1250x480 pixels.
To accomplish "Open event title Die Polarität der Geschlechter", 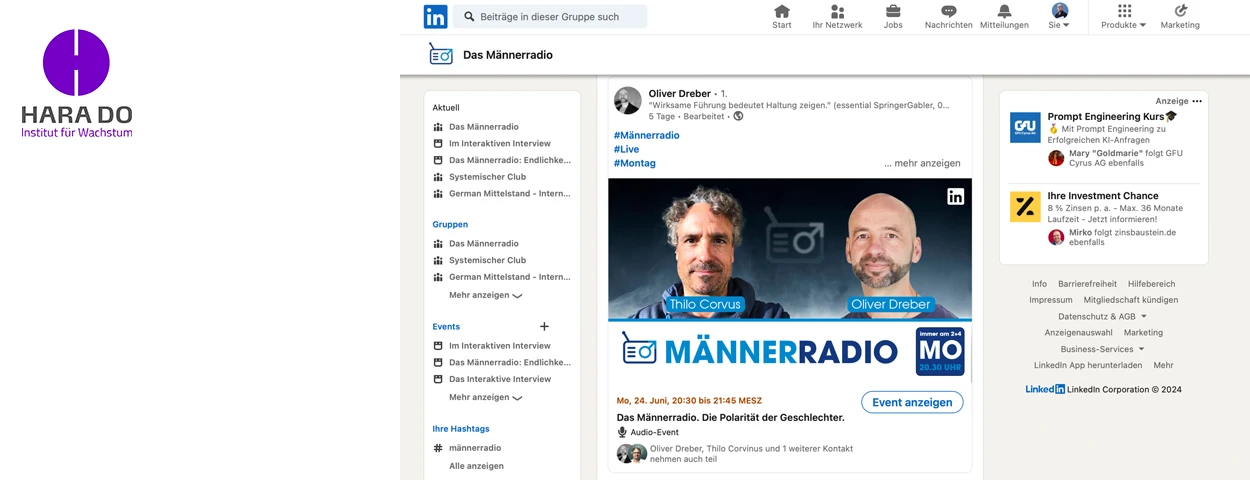I will pos(730,417).
